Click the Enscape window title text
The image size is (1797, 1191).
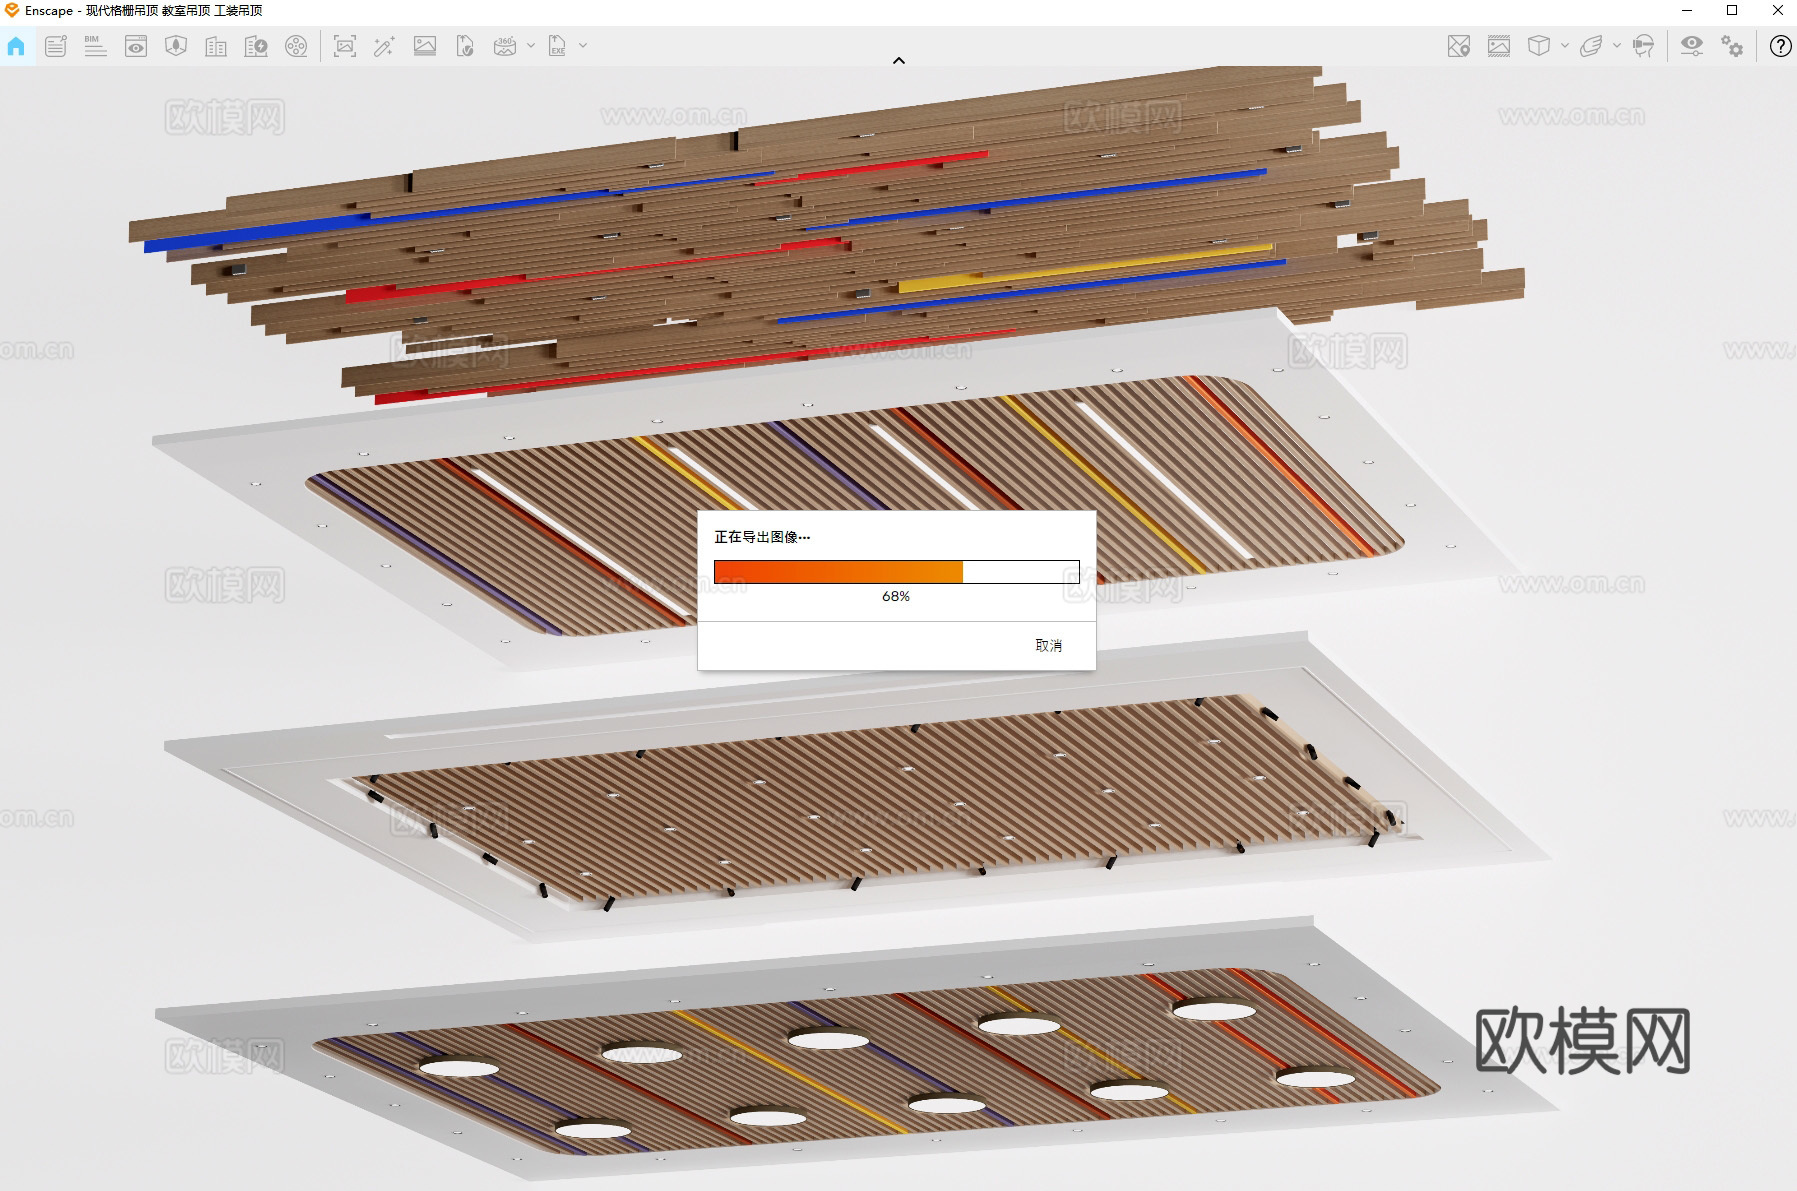point(143,11)
